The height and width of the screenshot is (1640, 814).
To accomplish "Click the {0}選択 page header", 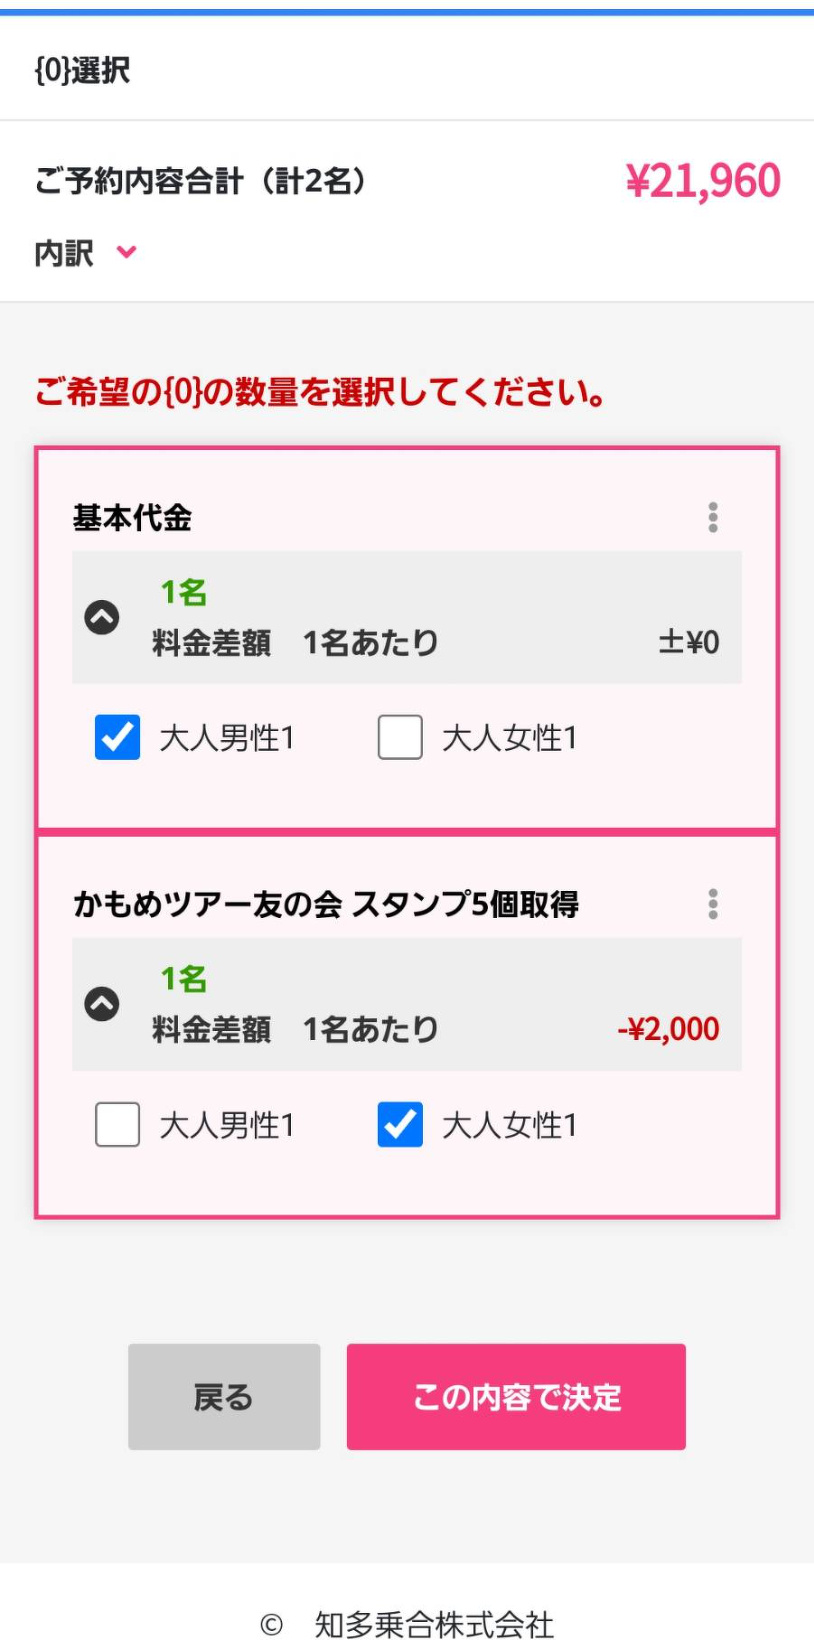I will pyautogui.click(x=83, y=70).
